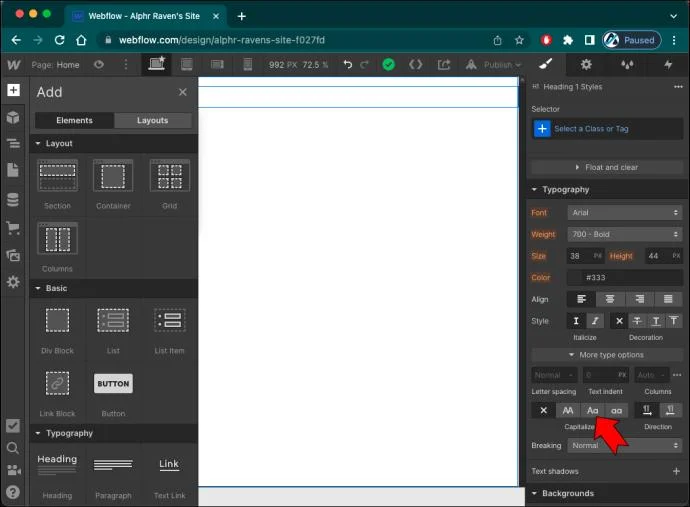Select the Mobile portrait breakpoint icon
The image size is (690, 507).
tap(248, 65)
